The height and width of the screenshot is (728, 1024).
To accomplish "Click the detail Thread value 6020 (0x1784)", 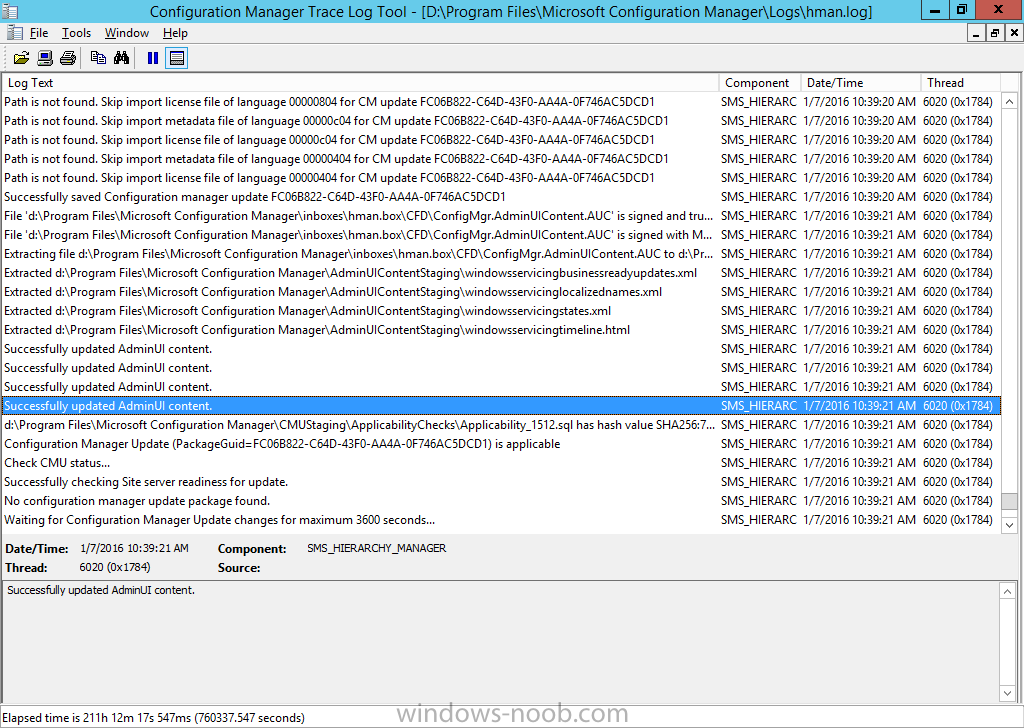I will [x=115, y=567].
